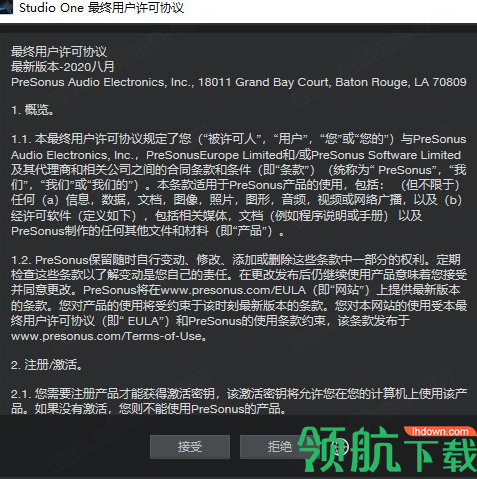Click the green 领航下载 watermark logo
The height and width of the screenshot is (479, 477).
[x=387, y=449]
